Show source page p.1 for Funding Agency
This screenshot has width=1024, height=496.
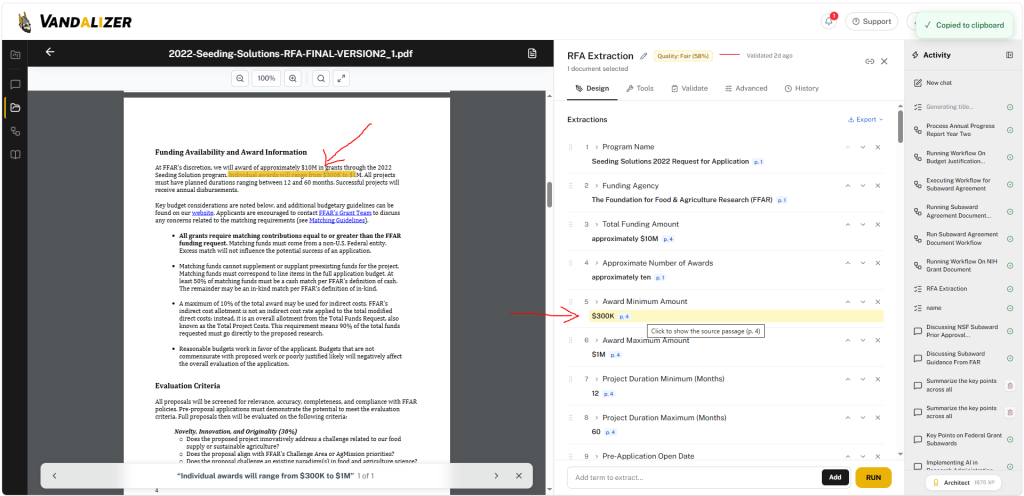pyautogui.click(x=782, y=200)
